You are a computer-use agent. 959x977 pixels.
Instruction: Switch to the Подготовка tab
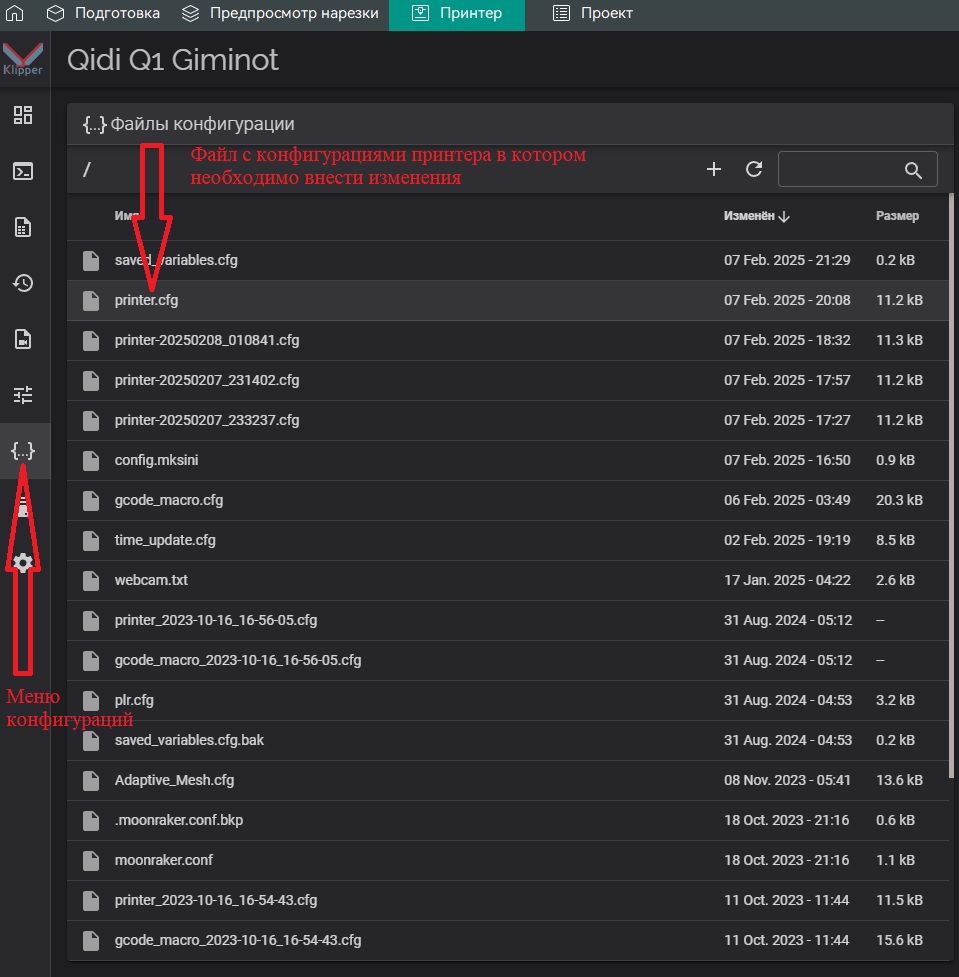pyautogui.click(x=103, y=13)
